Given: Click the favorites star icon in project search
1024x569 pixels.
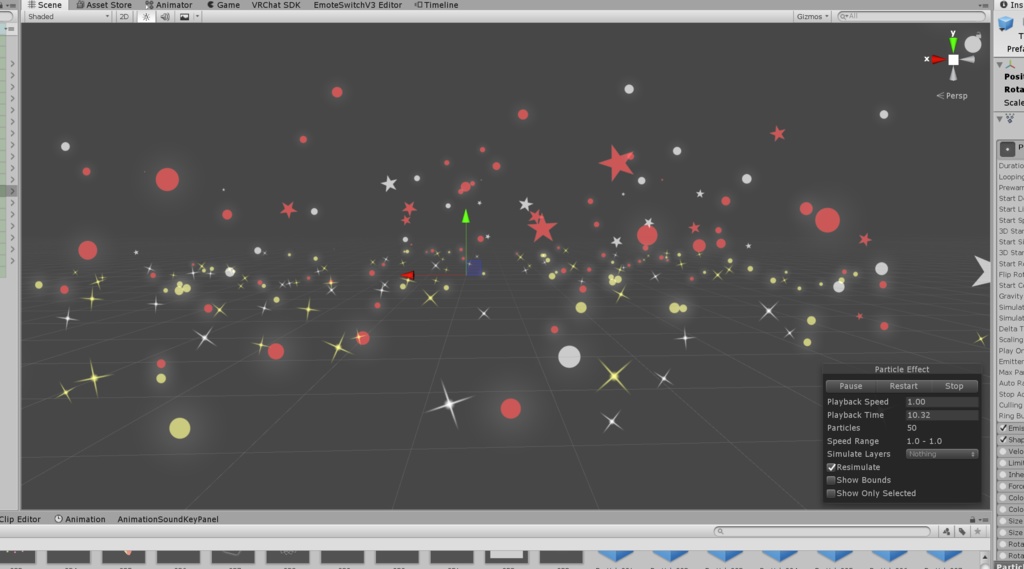Looking at the screenshot, I should click(x=978, y=531).
